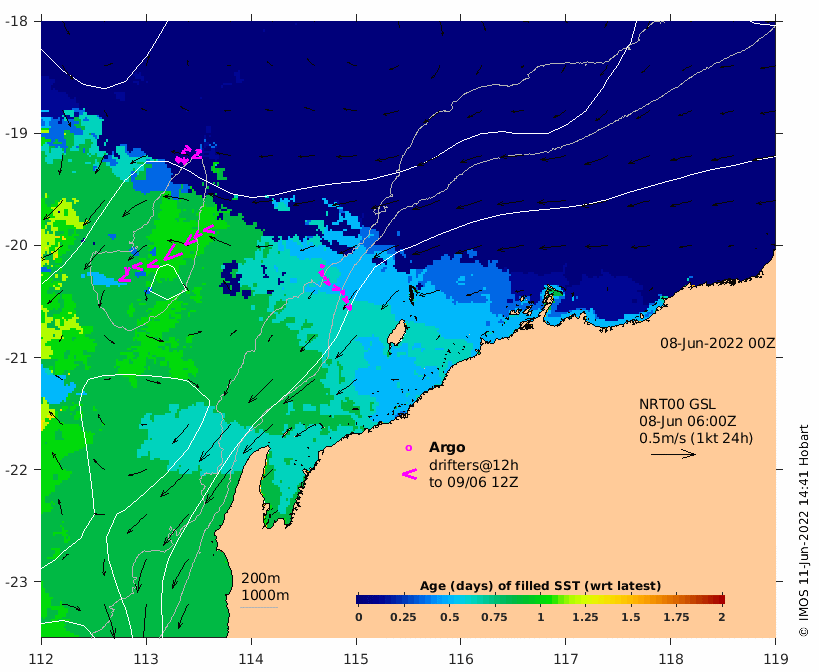The height and width of the screenshot is (672, 819).
Task: Click the IMOS copyright text on right edge
Action: point(803,530)
